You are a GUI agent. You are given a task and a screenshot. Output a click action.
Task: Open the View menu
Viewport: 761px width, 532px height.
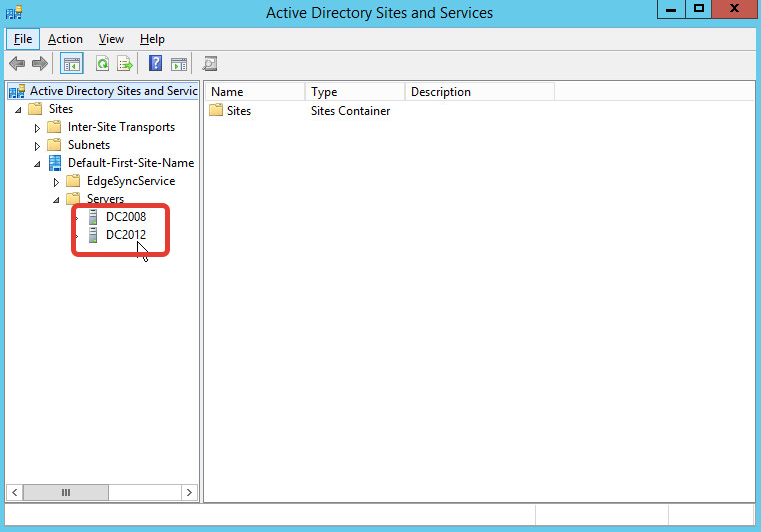pyautogui.click(x=111, y=39)
